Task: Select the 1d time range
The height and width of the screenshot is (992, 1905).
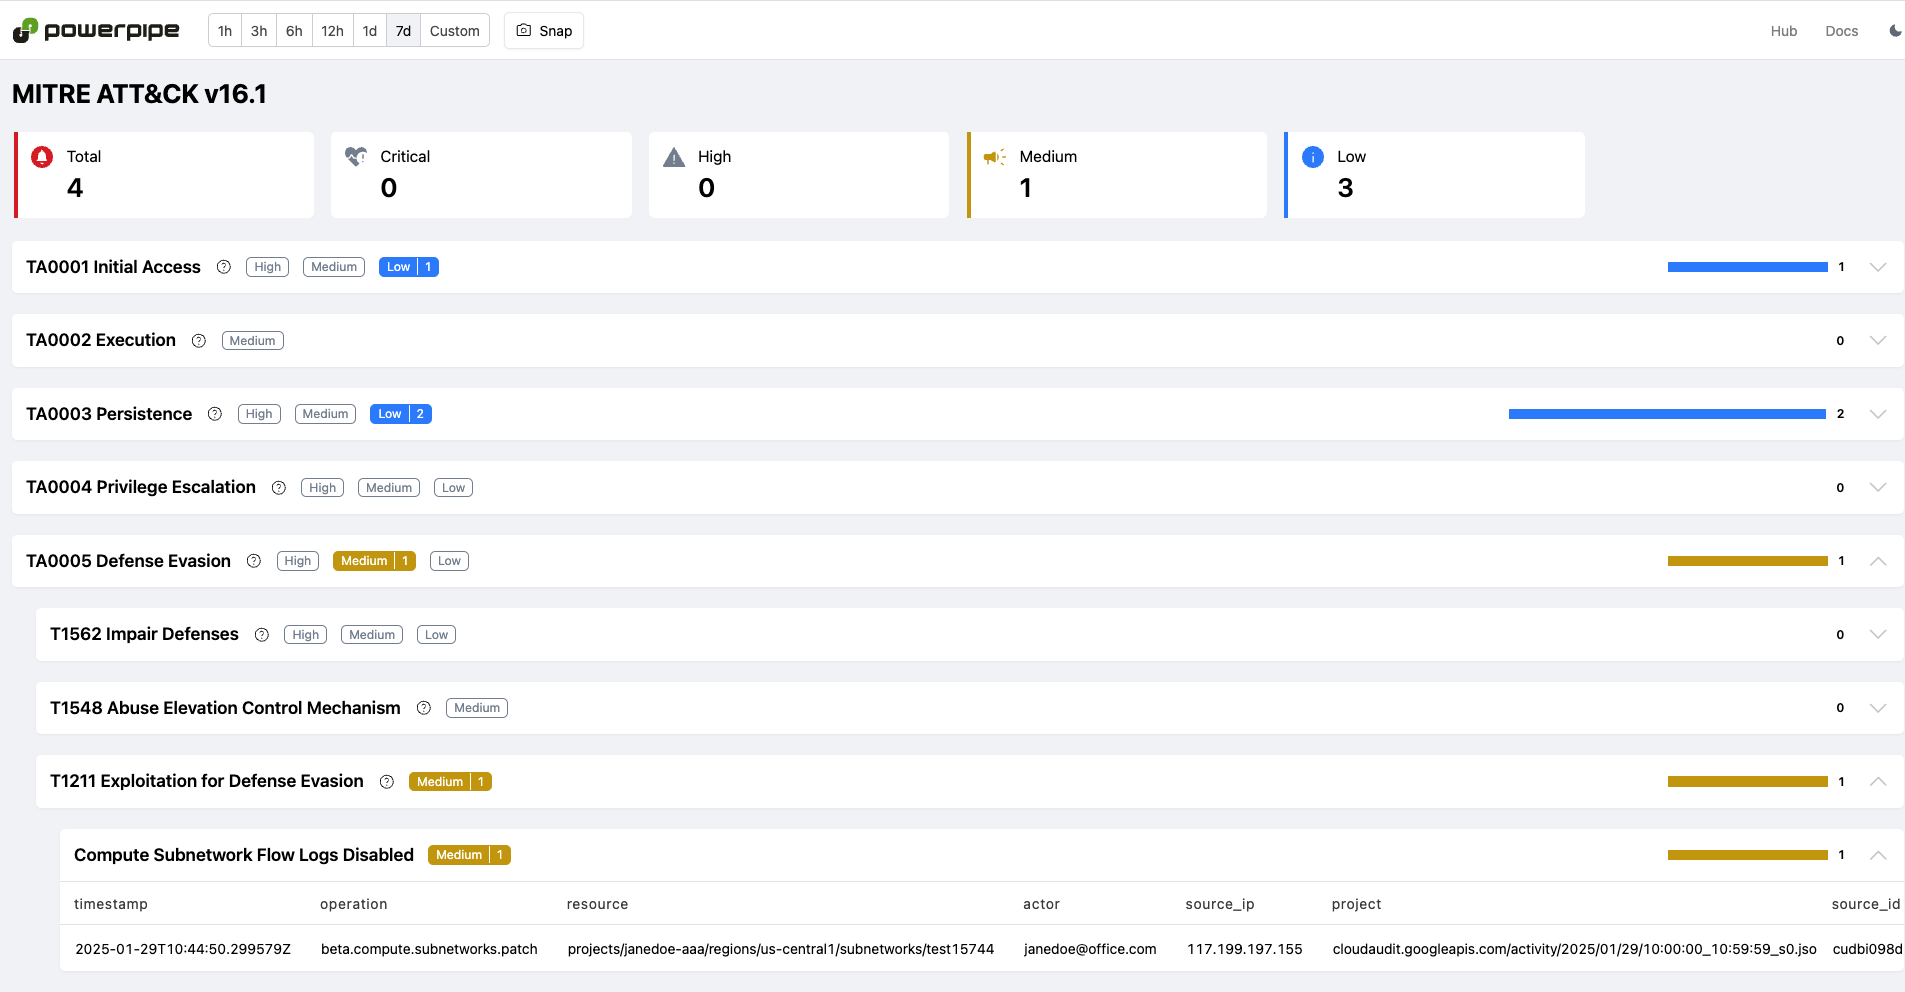Action: (x=370, y=31)
